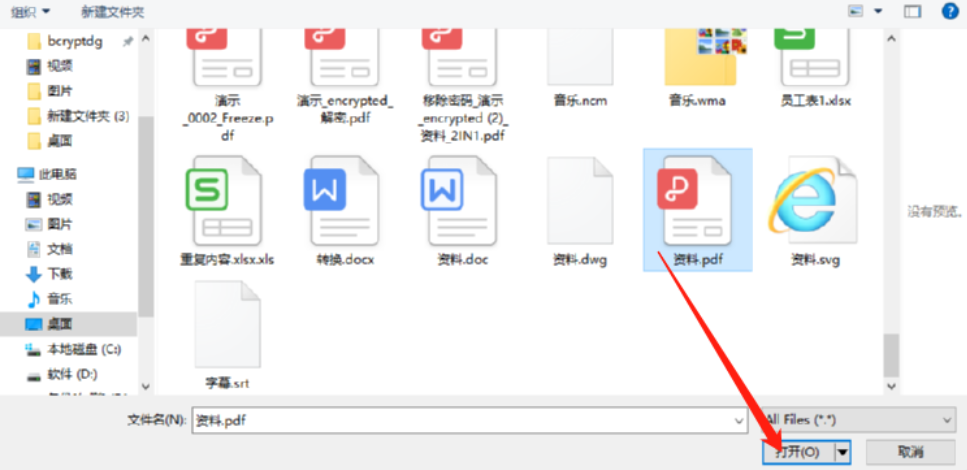This screenshot has height=470, width=967.
Task: Click the 此电脑 computer icon
Action: pos(26,174)
